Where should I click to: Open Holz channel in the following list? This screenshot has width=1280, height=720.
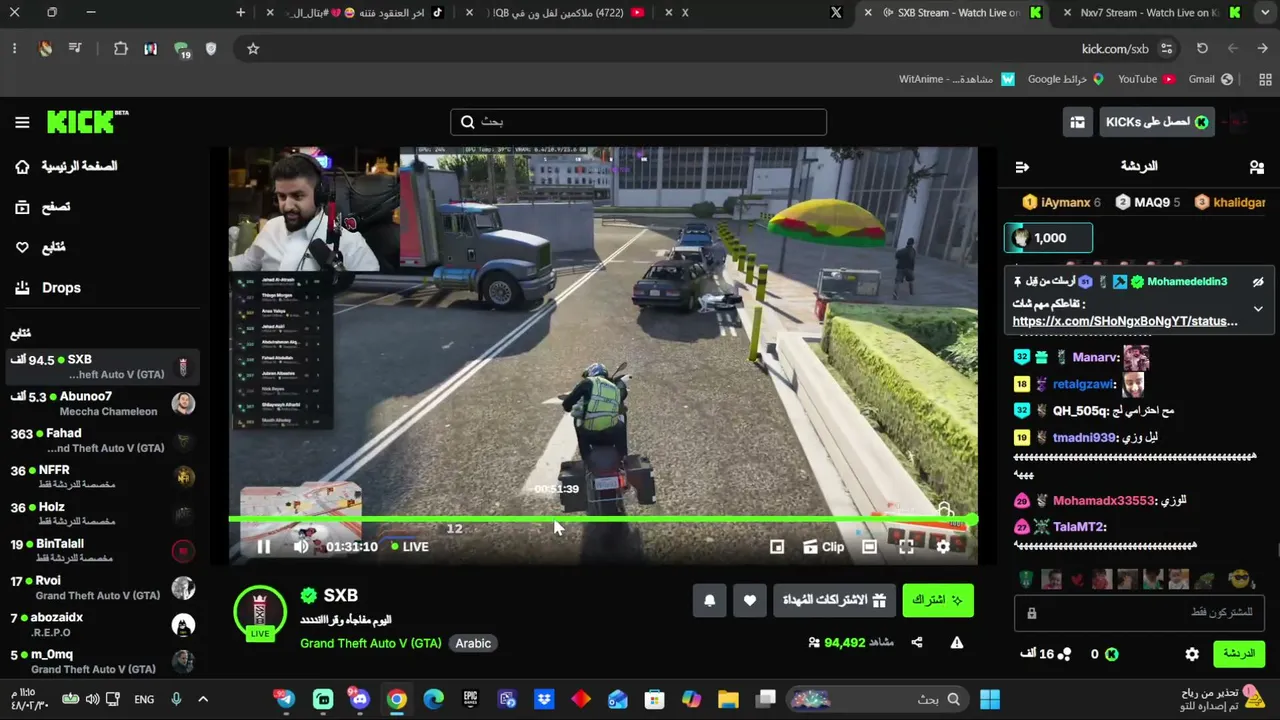102,514
